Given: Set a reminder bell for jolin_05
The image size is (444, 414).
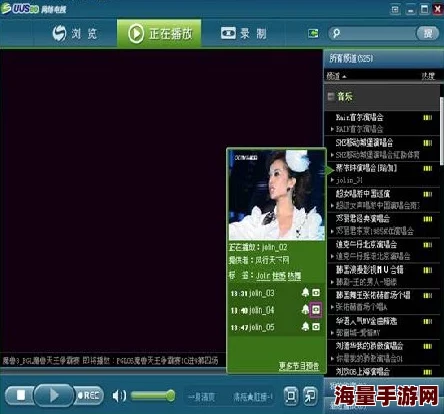Looking at the screenshot, I should [305, 326].
